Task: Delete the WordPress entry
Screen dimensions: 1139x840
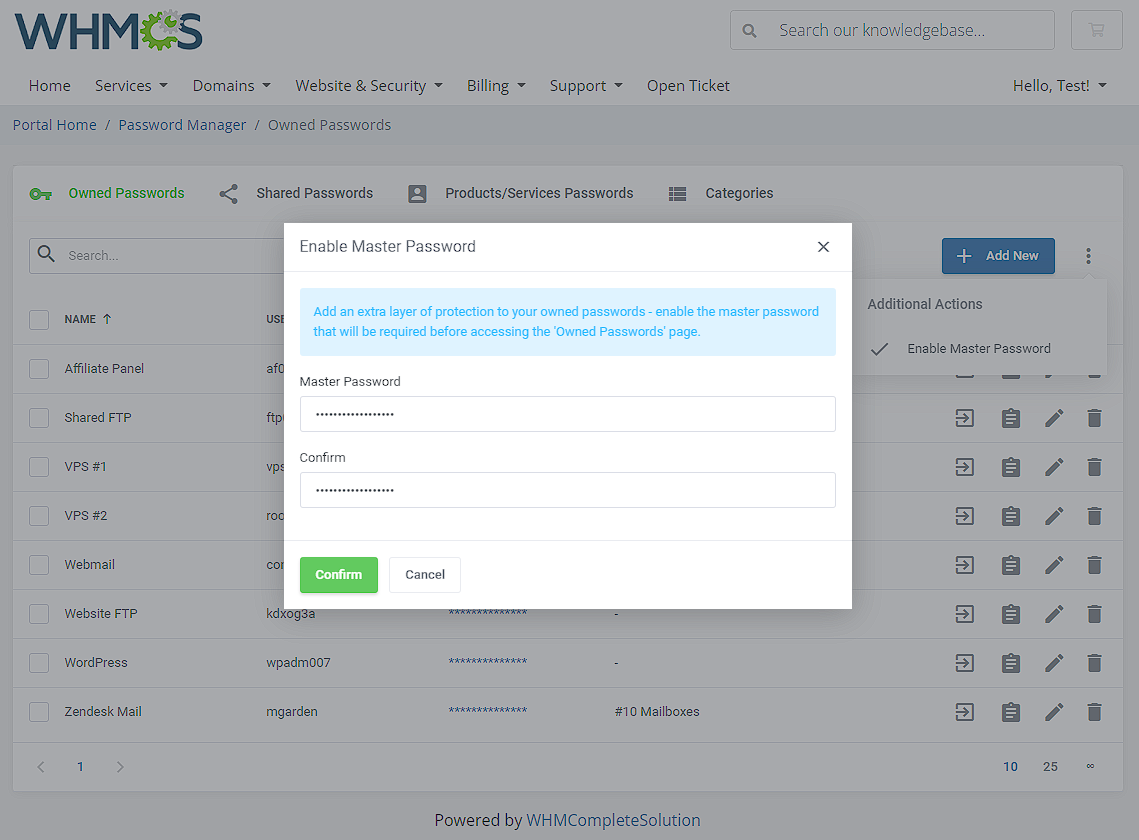Action: [x=1094, y=663]
